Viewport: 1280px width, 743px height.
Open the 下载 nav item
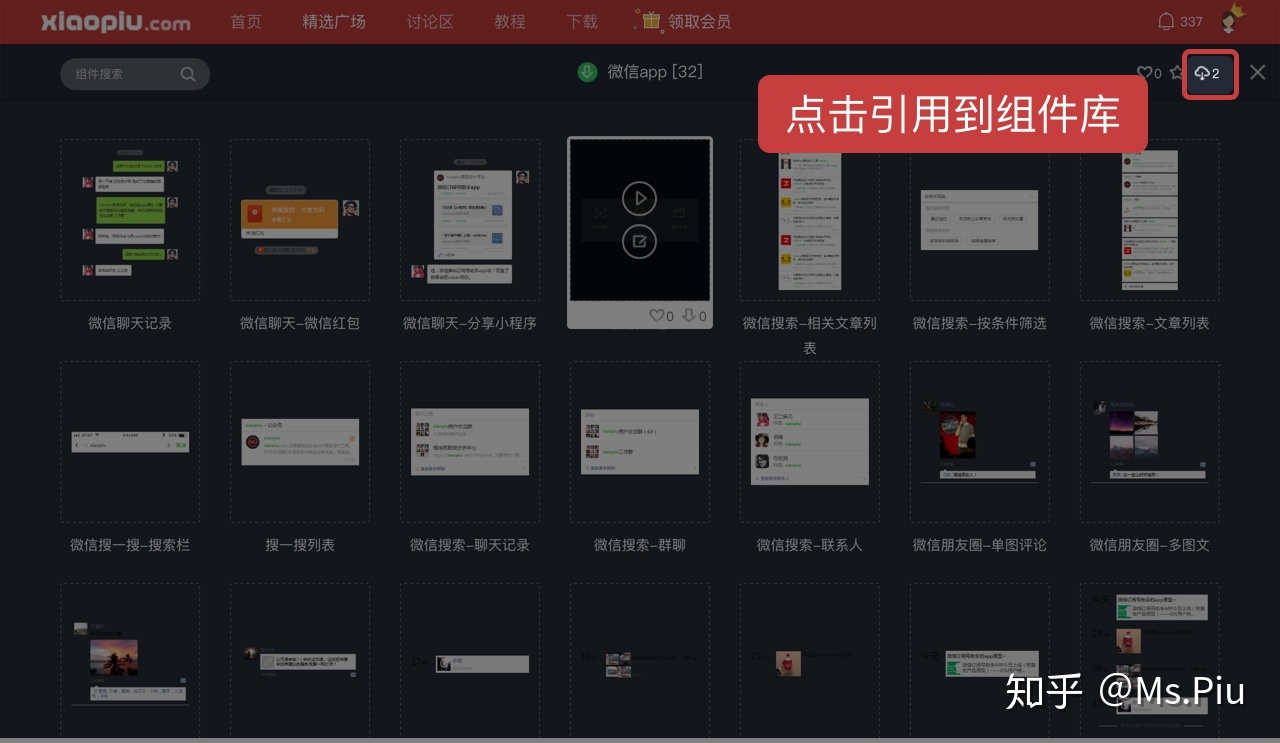click(582, 21)
